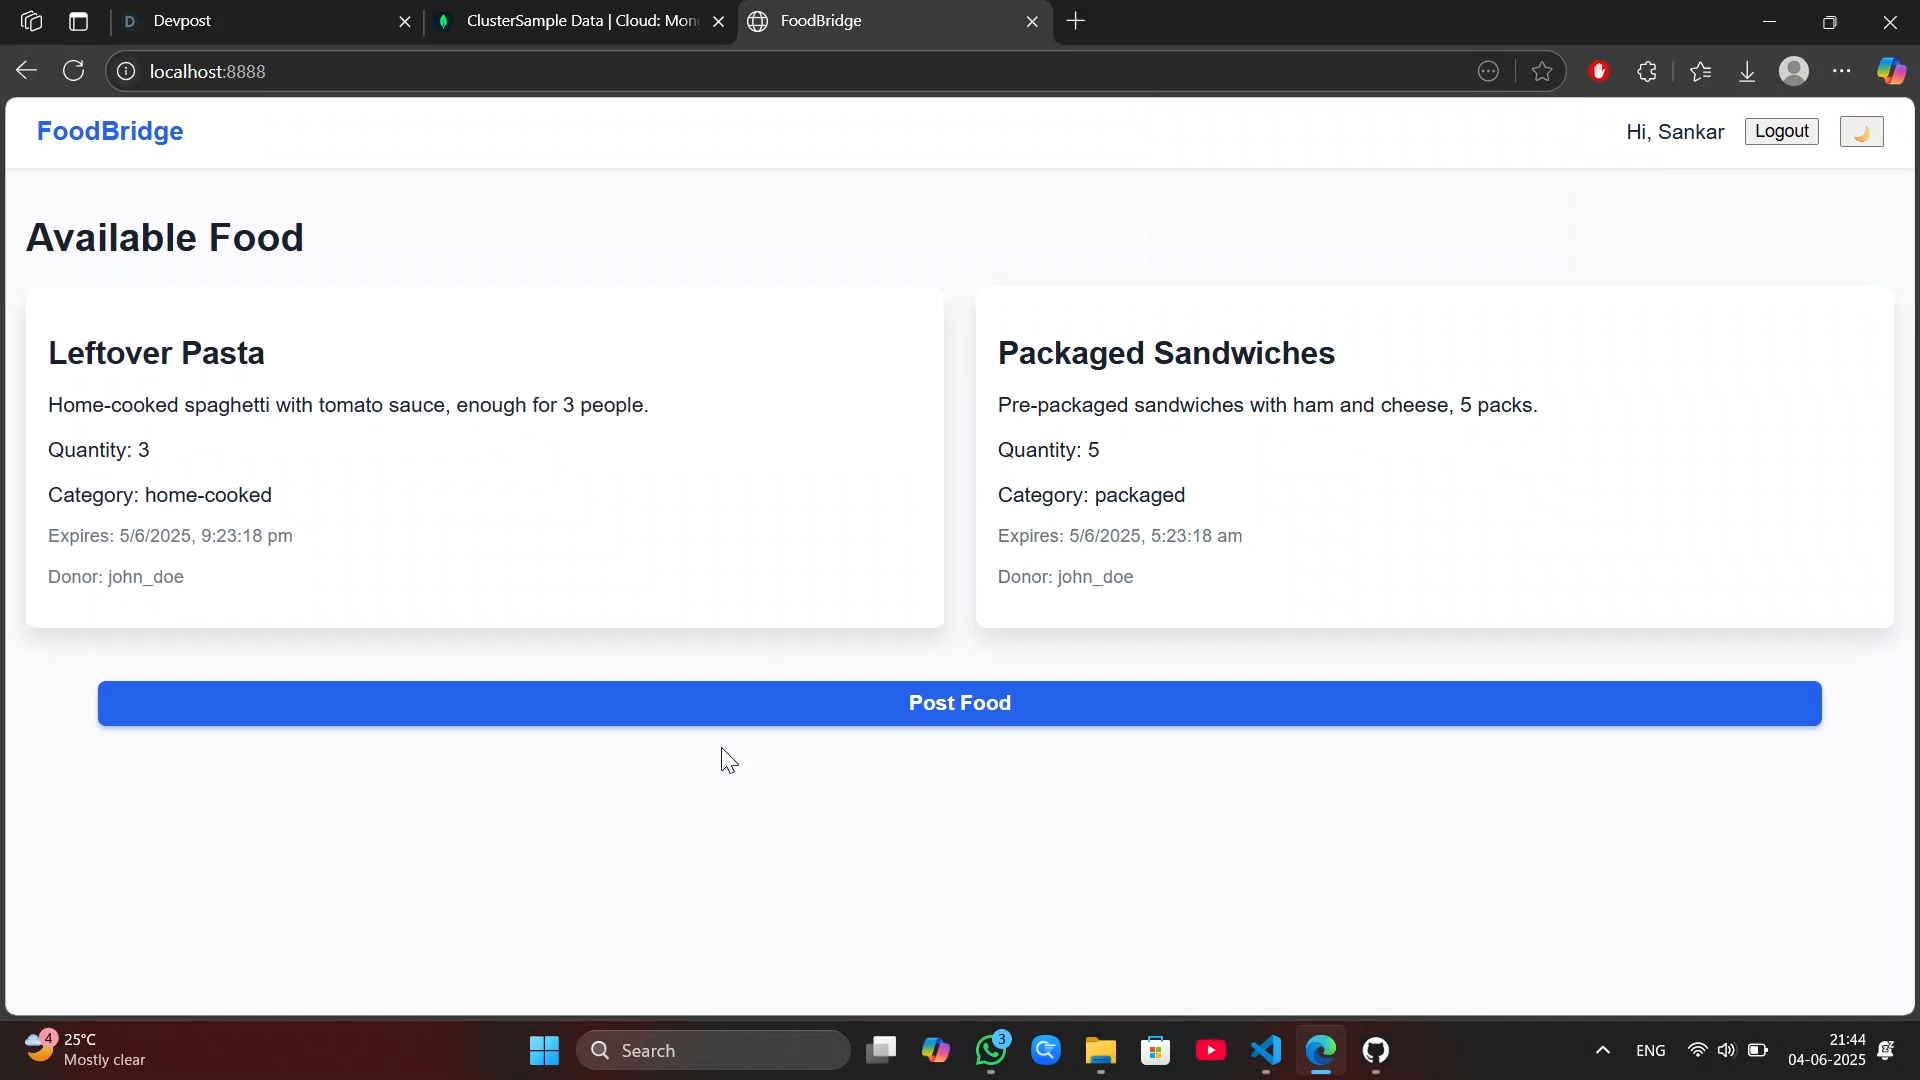1920x1080 pixels.
Task: Open a new browser tab
Action: point(1076,21)
